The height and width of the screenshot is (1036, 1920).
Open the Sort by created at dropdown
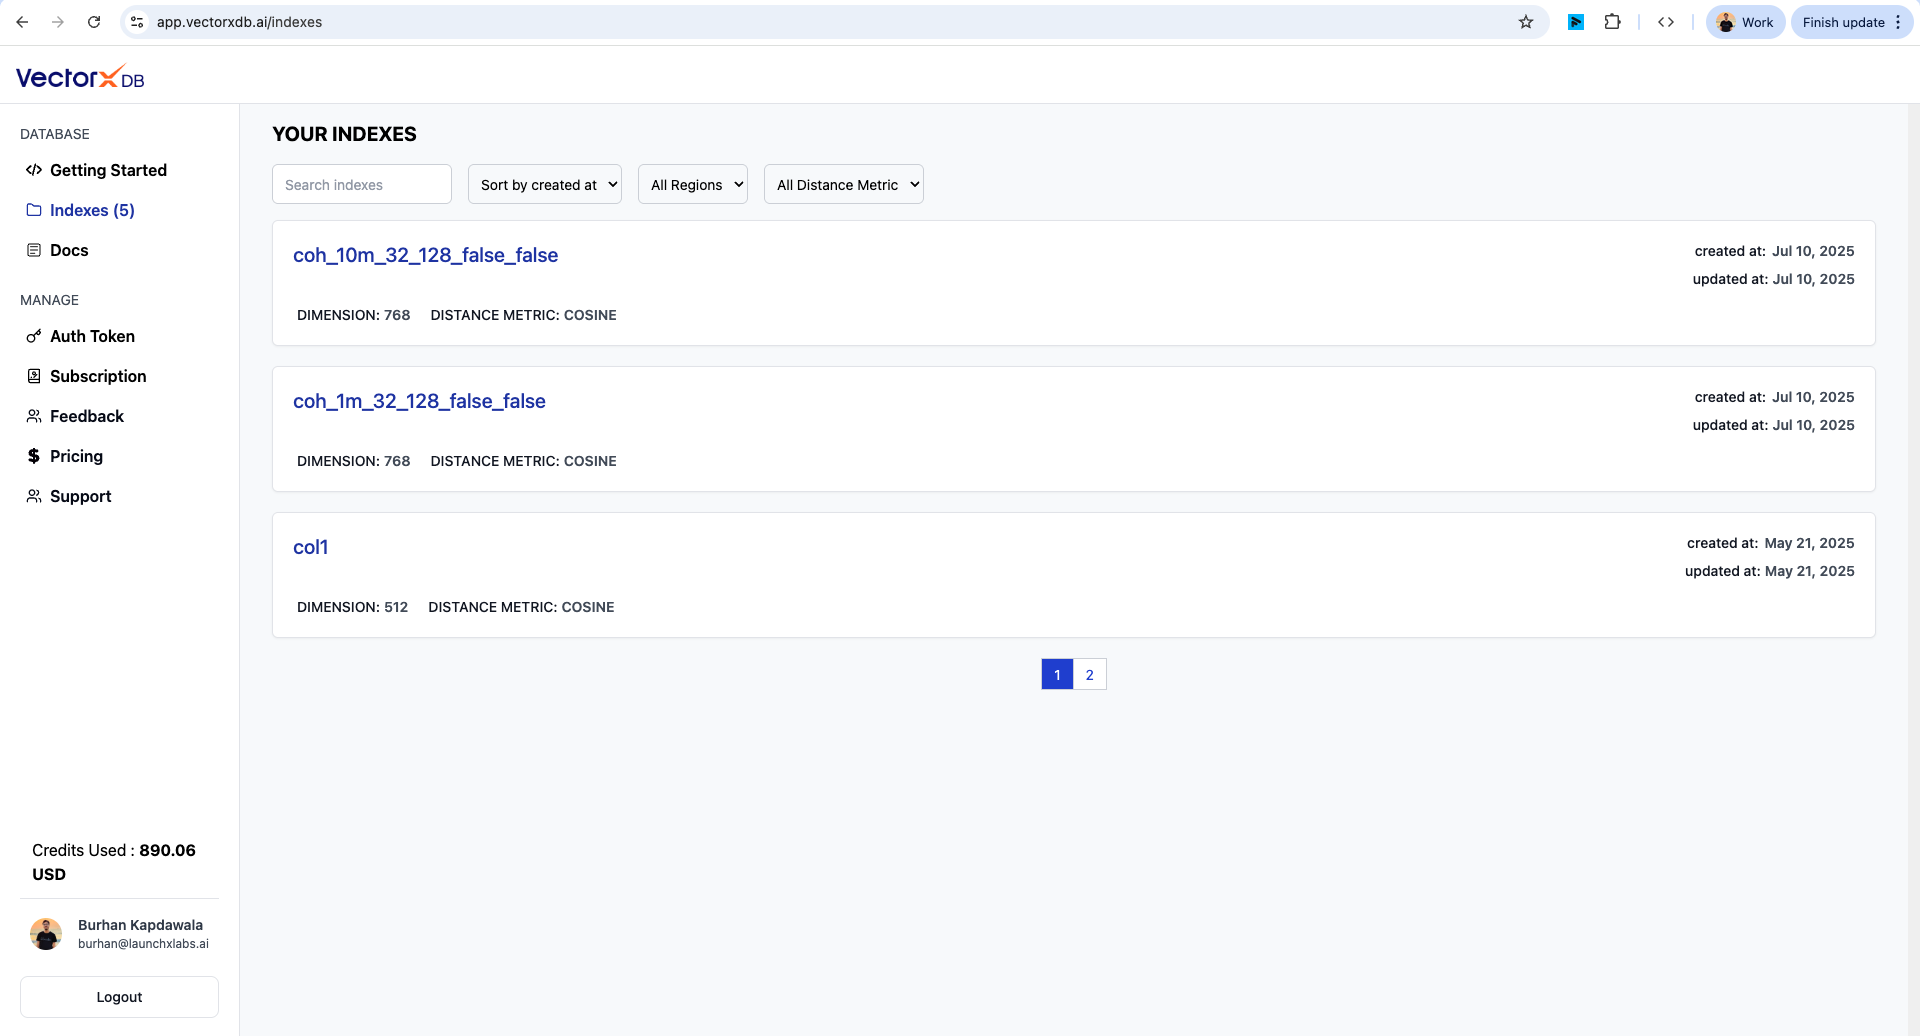click(x=545, y=184)
